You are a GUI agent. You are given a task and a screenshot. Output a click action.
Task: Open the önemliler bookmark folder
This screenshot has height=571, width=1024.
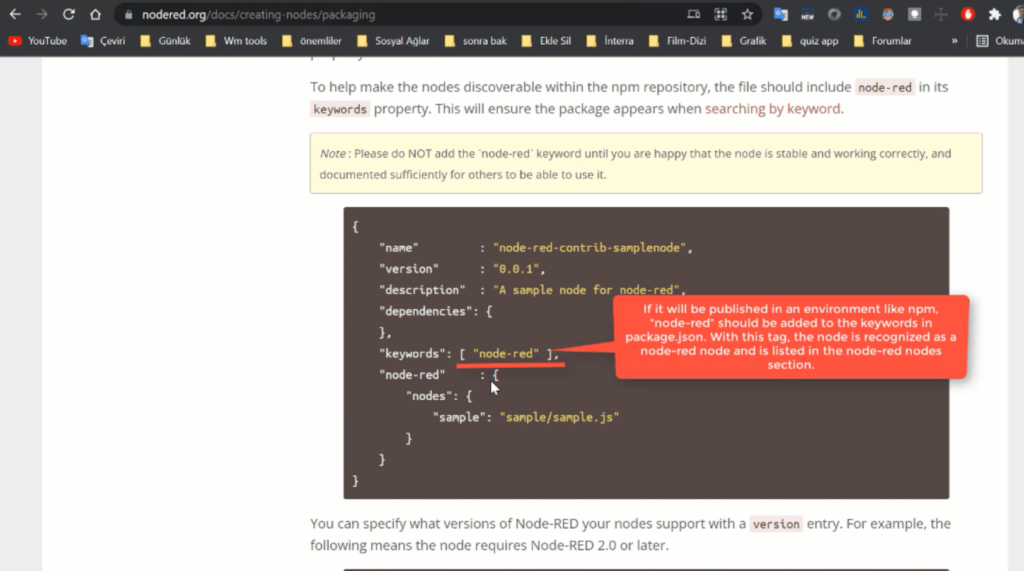click(312, 41)
